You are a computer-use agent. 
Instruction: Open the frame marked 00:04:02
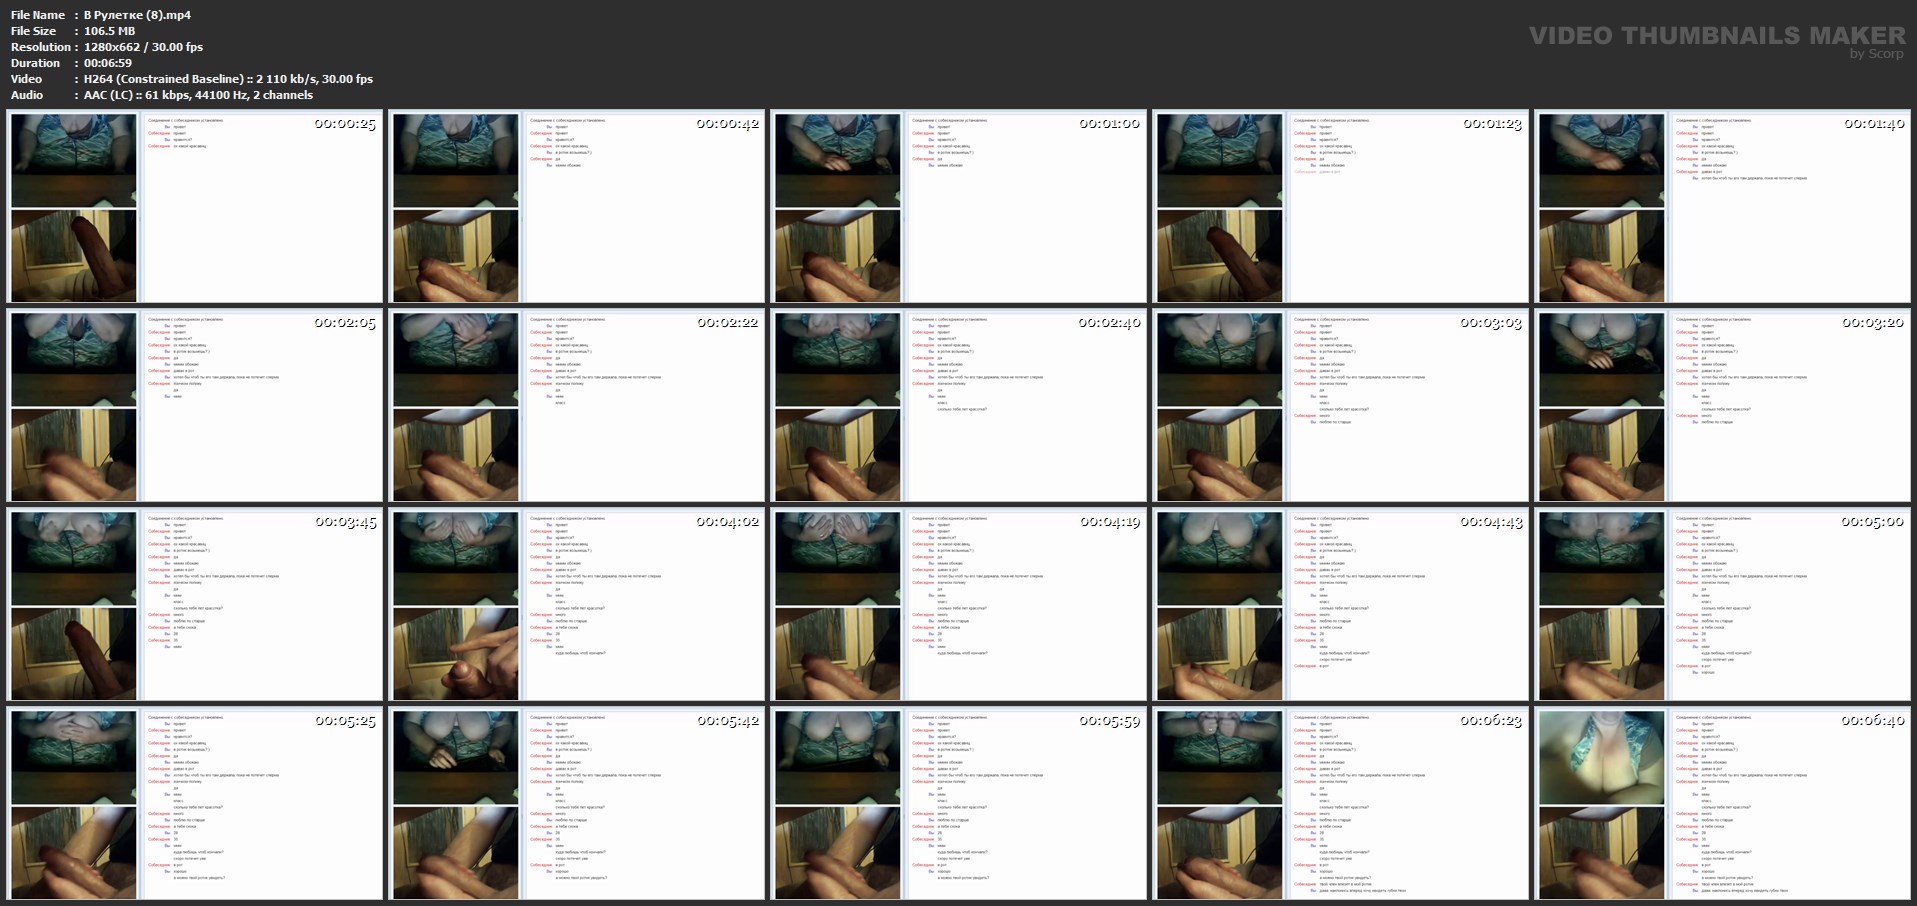pos(577,605)
